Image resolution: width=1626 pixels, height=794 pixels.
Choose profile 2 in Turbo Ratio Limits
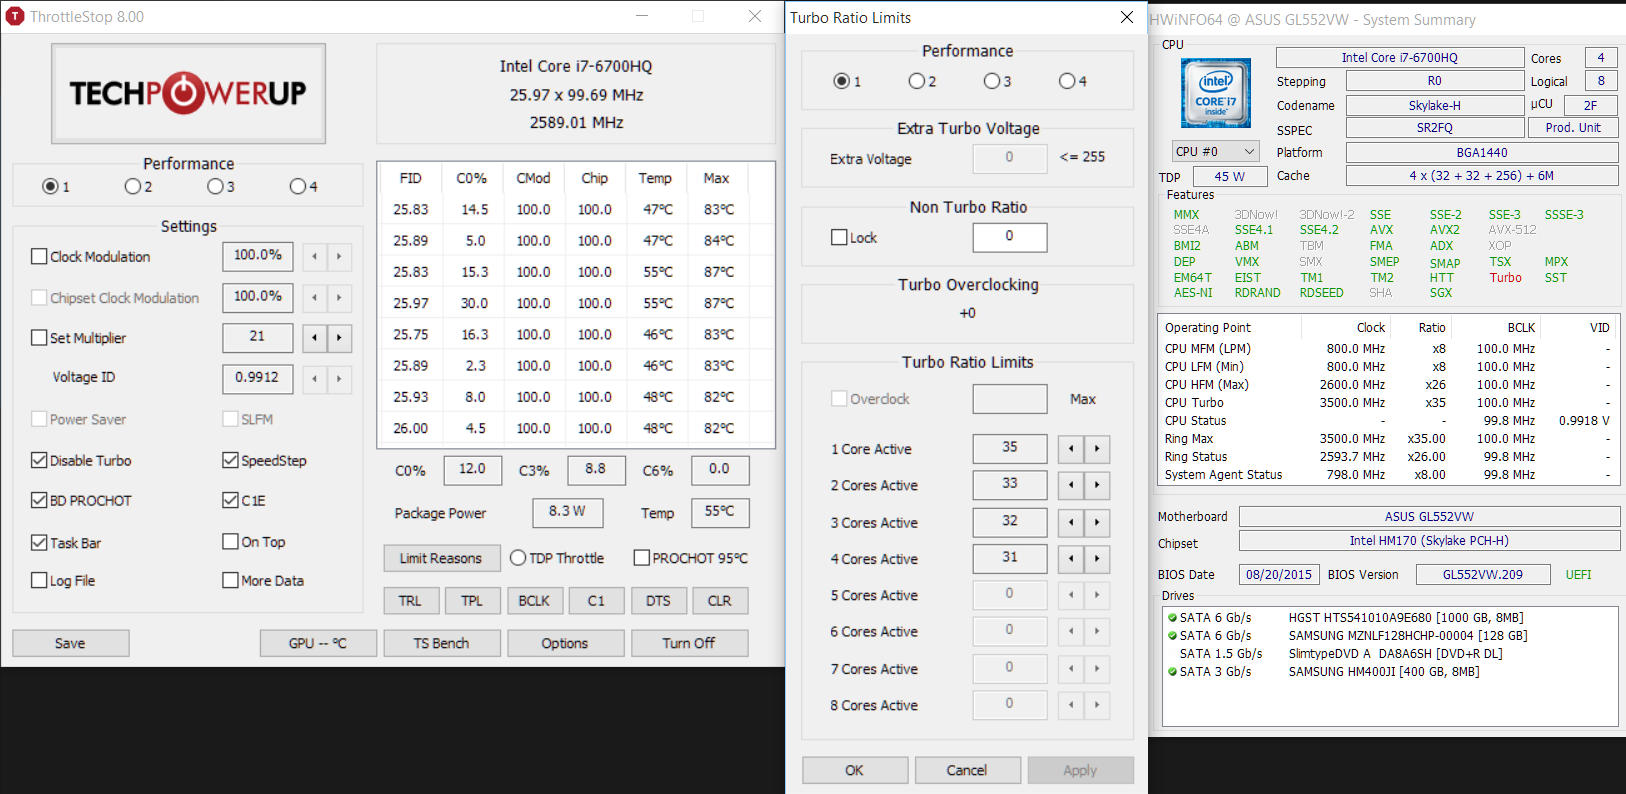922,81
